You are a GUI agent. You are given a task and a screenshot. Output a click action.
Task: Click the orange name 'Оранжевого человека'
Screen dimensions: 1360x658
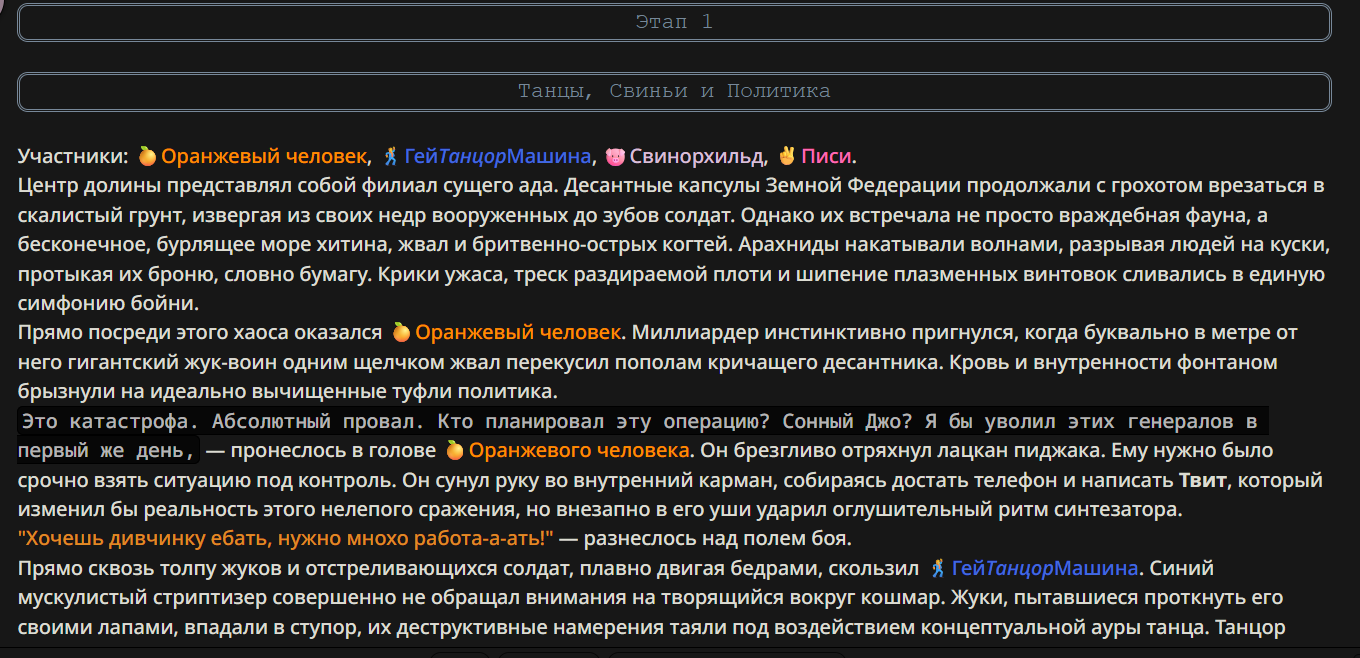pyautogui.click(x=579, y=450)
